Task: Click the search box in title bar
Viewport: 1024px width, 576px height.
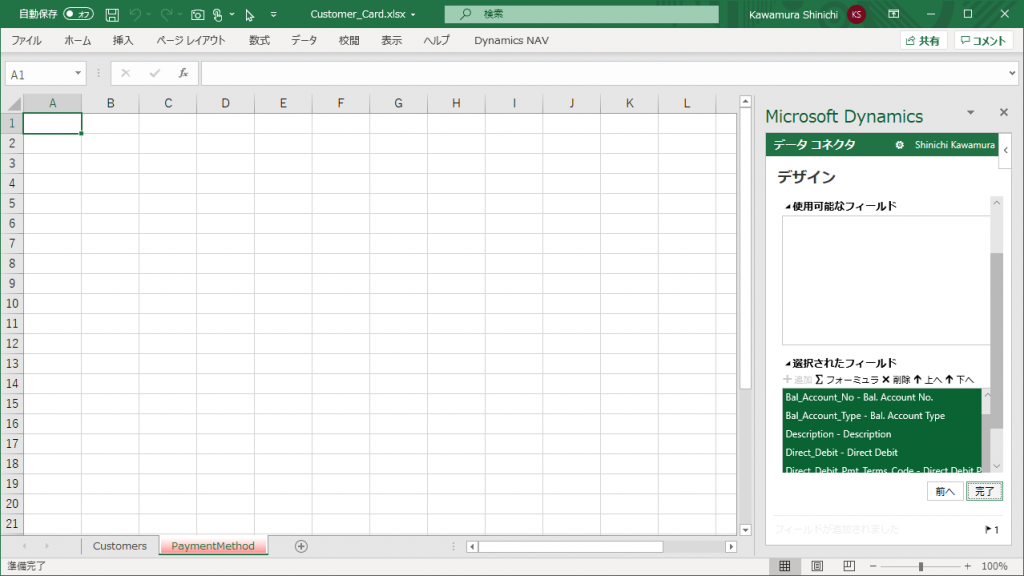Action: coord(581,14)
